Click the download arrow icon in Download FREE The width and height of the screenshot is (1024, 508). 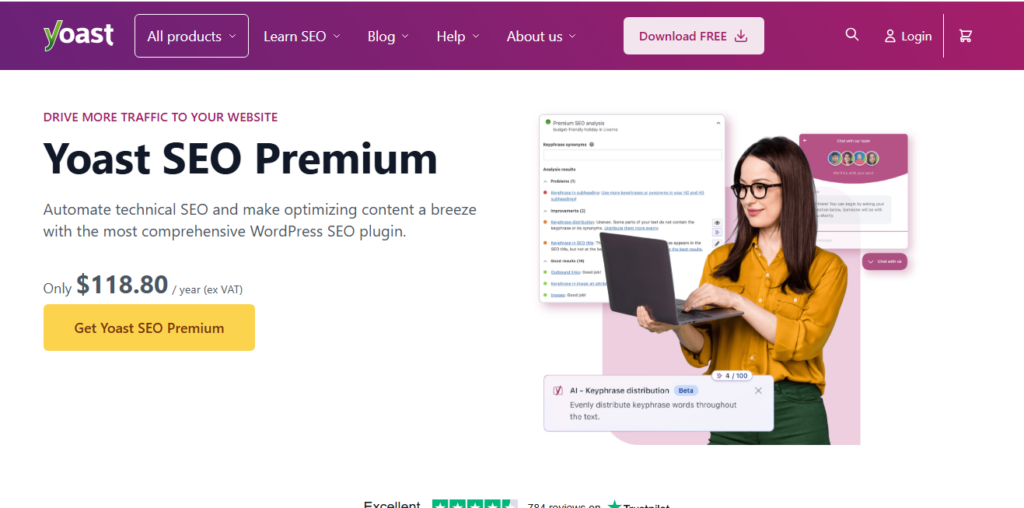point(741,36)
